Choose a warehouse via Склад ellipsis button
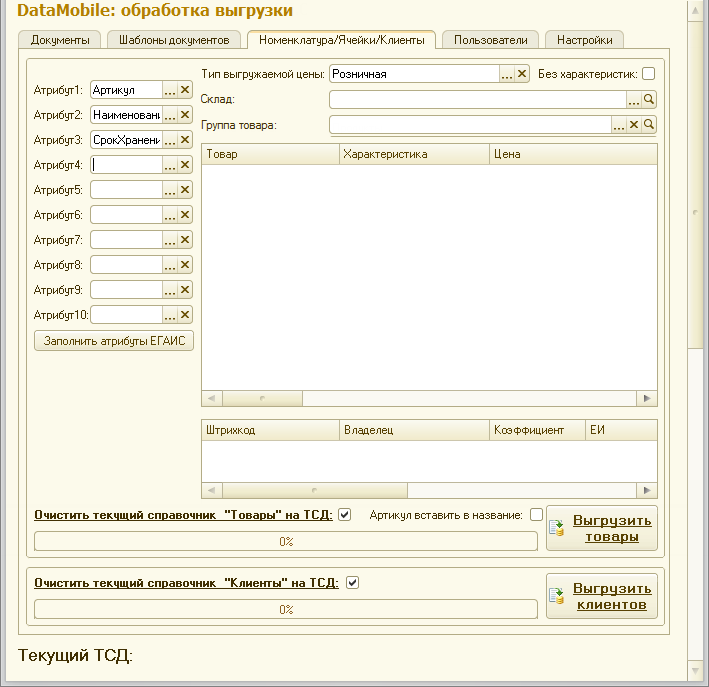Screen dimensions: 709x687 (x=634, y=99)
